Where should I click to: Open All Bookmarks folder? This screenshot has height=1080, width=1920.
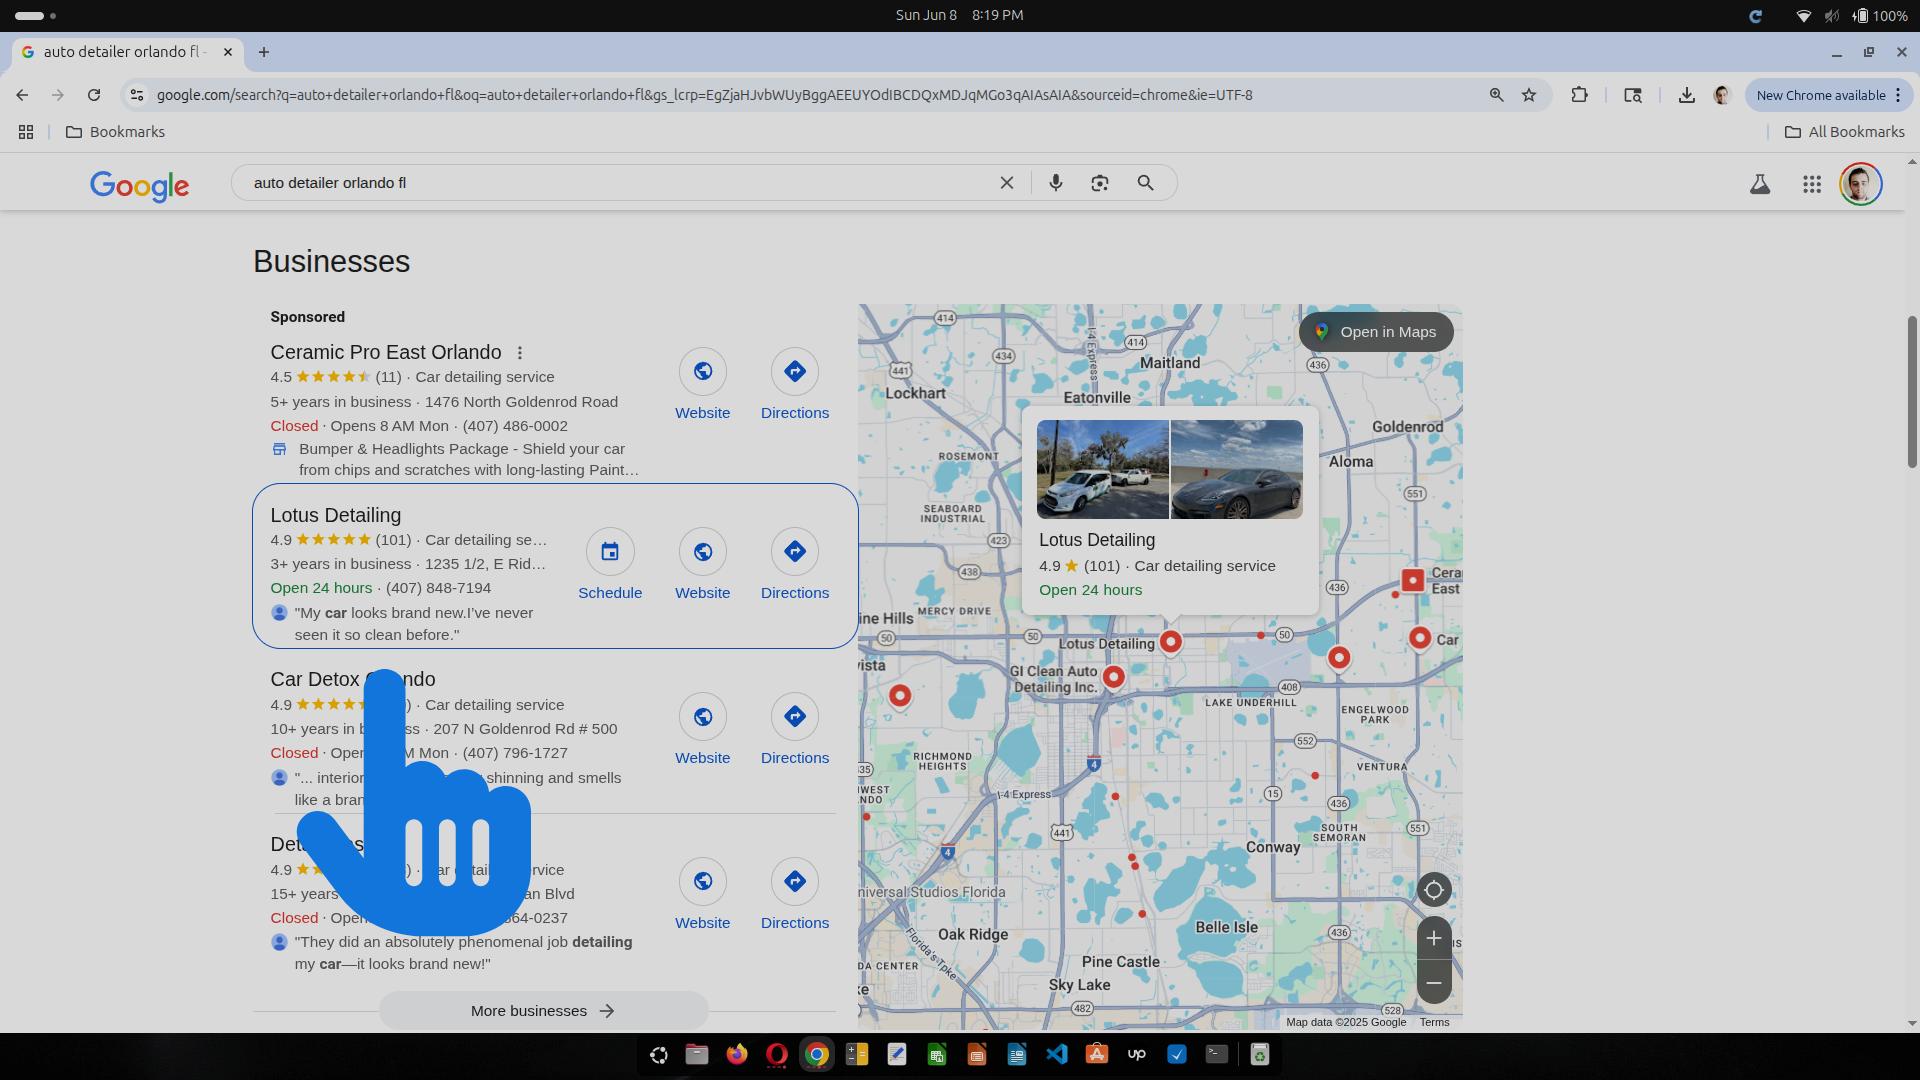click(x=1844, y=132)
